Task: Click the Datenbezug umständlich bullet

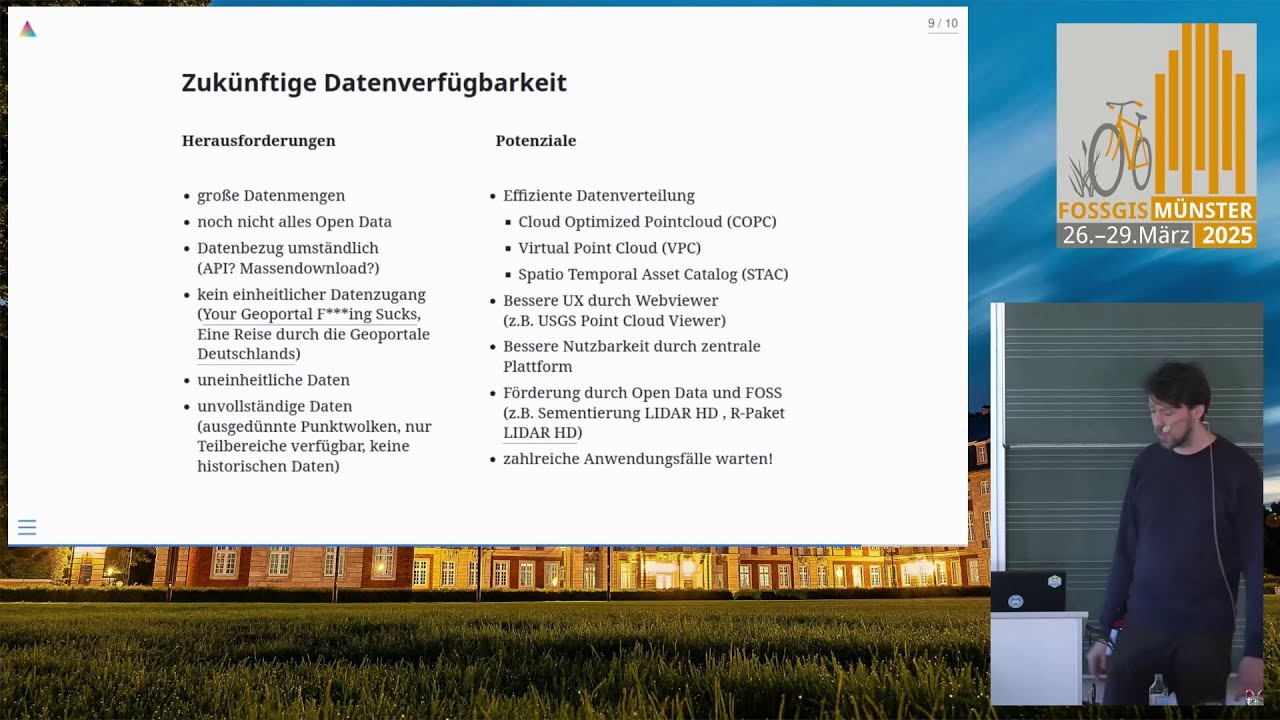Action: [288, 248]
